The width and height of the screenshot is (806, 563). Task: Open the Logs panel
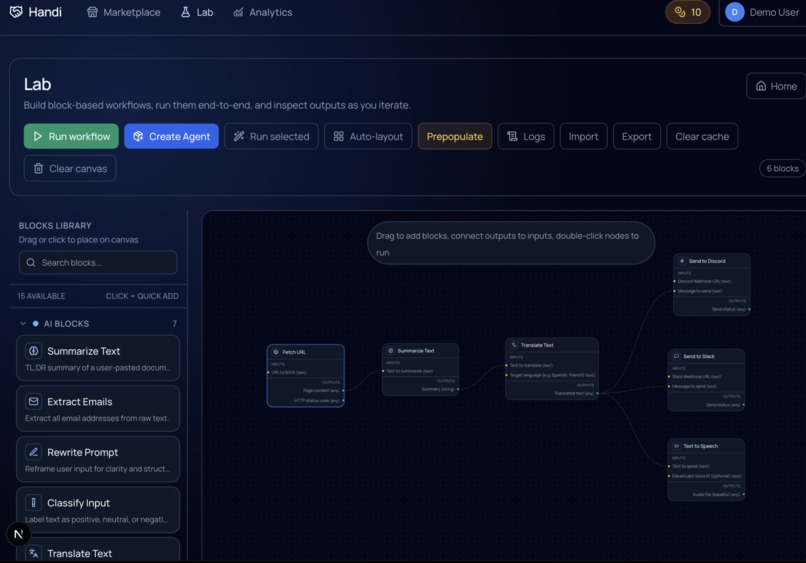coord(526,136)
